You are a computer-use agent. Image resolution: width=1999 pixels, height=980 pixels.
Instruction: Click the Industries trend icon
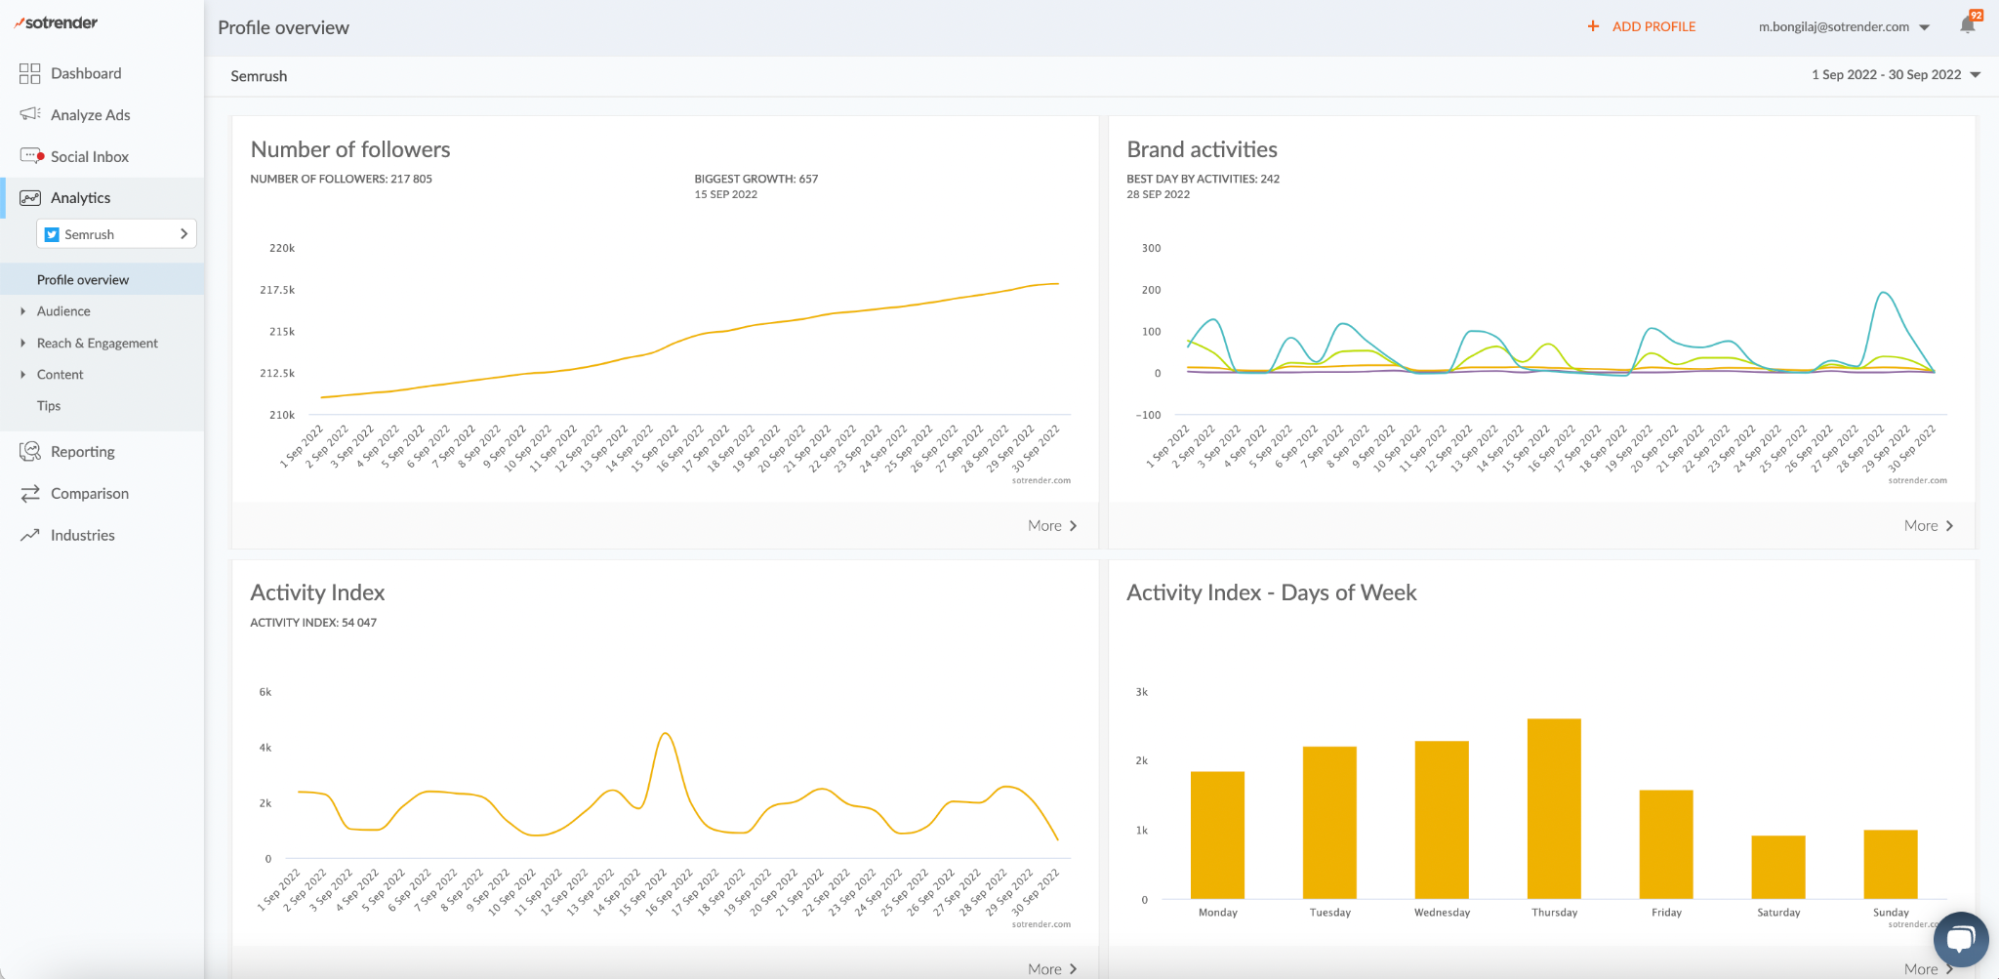[x=30, y=535]
